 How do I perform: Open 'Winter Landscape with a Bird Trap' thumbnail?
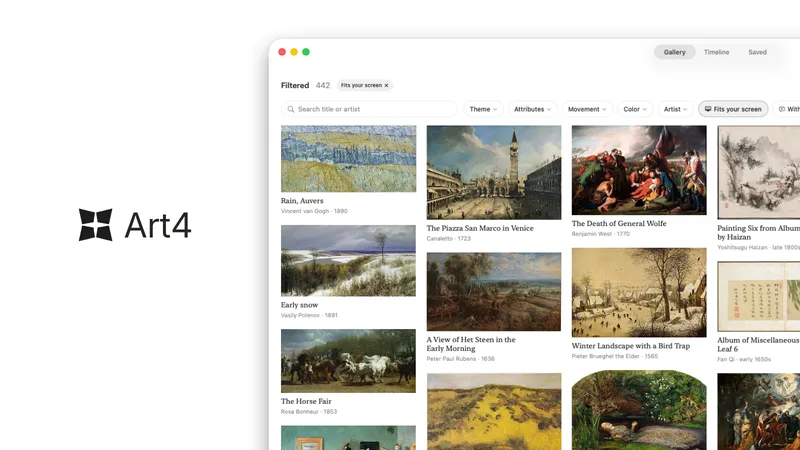coord(639,292)
